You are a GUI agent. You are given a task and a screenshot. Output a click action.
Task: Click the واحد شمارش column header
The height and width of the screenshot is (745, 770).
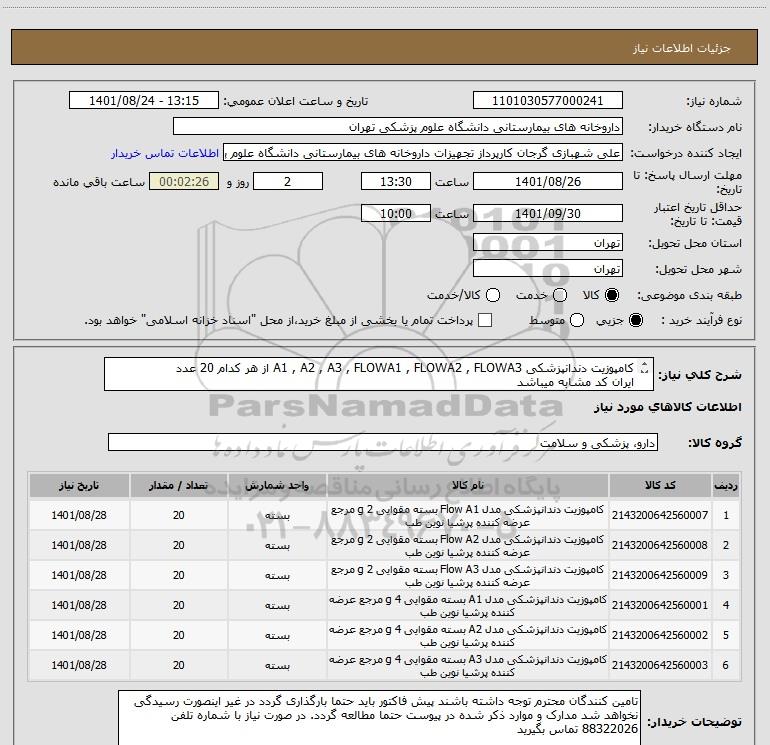277,485
